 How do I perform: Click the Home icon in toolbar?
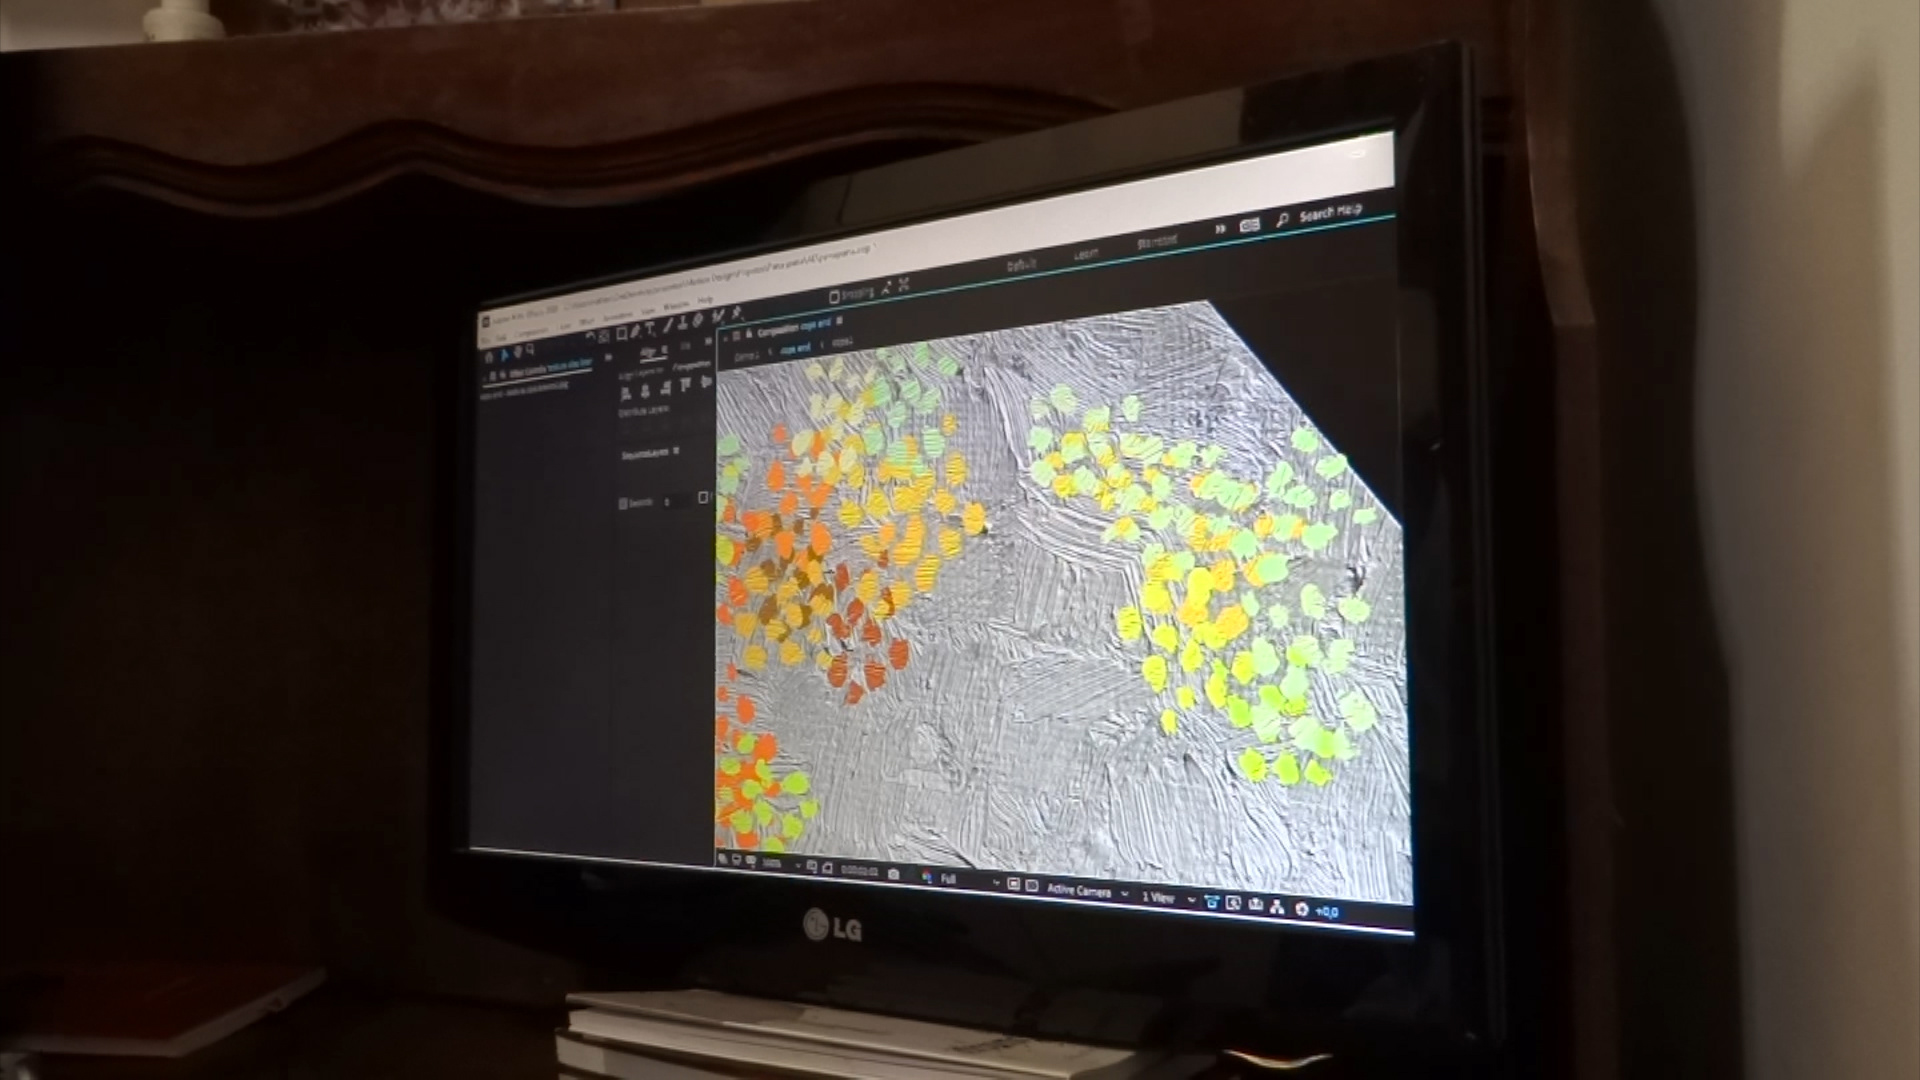click(x=489, y=357)
